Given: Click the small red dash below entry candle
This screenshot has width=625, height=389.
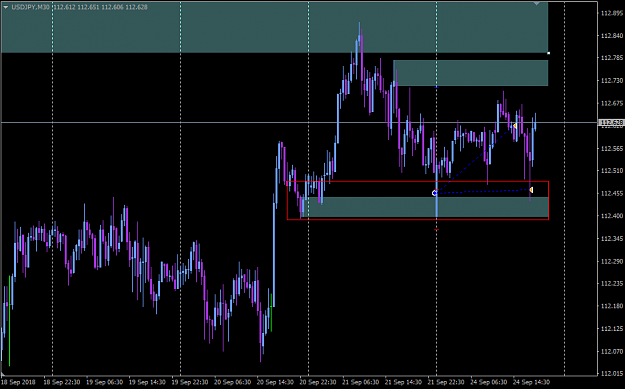Looking at the screenshot, I should click(436, 230).
